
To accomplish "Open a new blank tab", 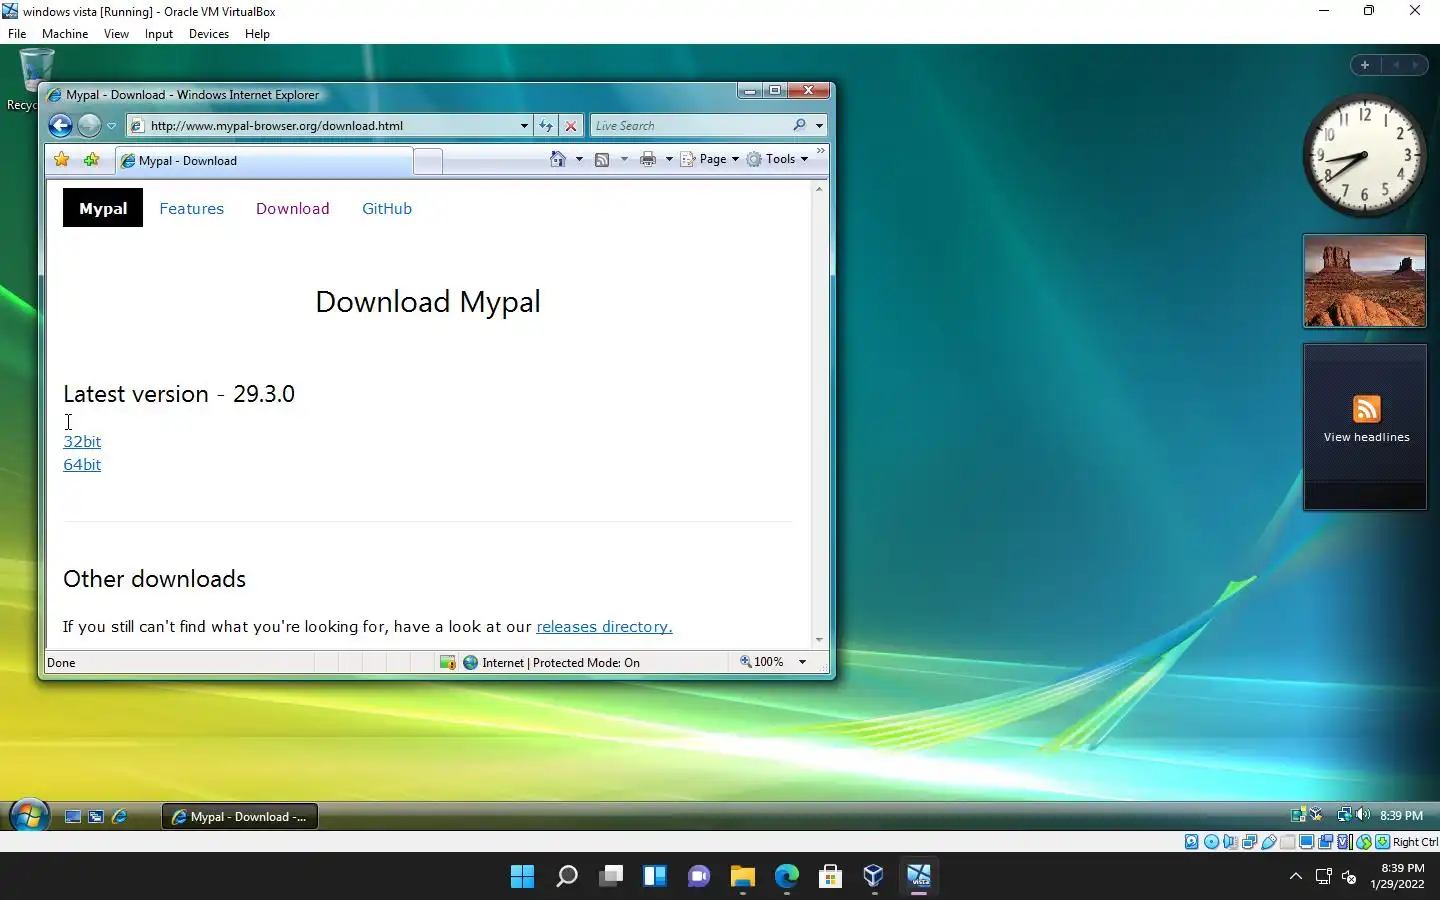I will (428, 161).
